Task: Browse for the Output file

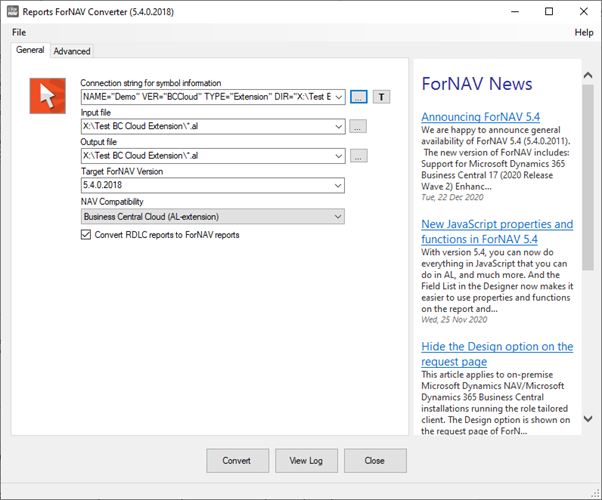Action: (359, 156)
